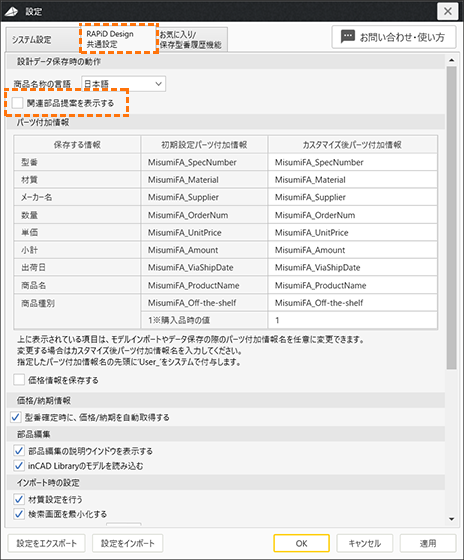This screenshot has width=464, height=560.
Task: Click the 適用 button
Action: tap(428, 543)
